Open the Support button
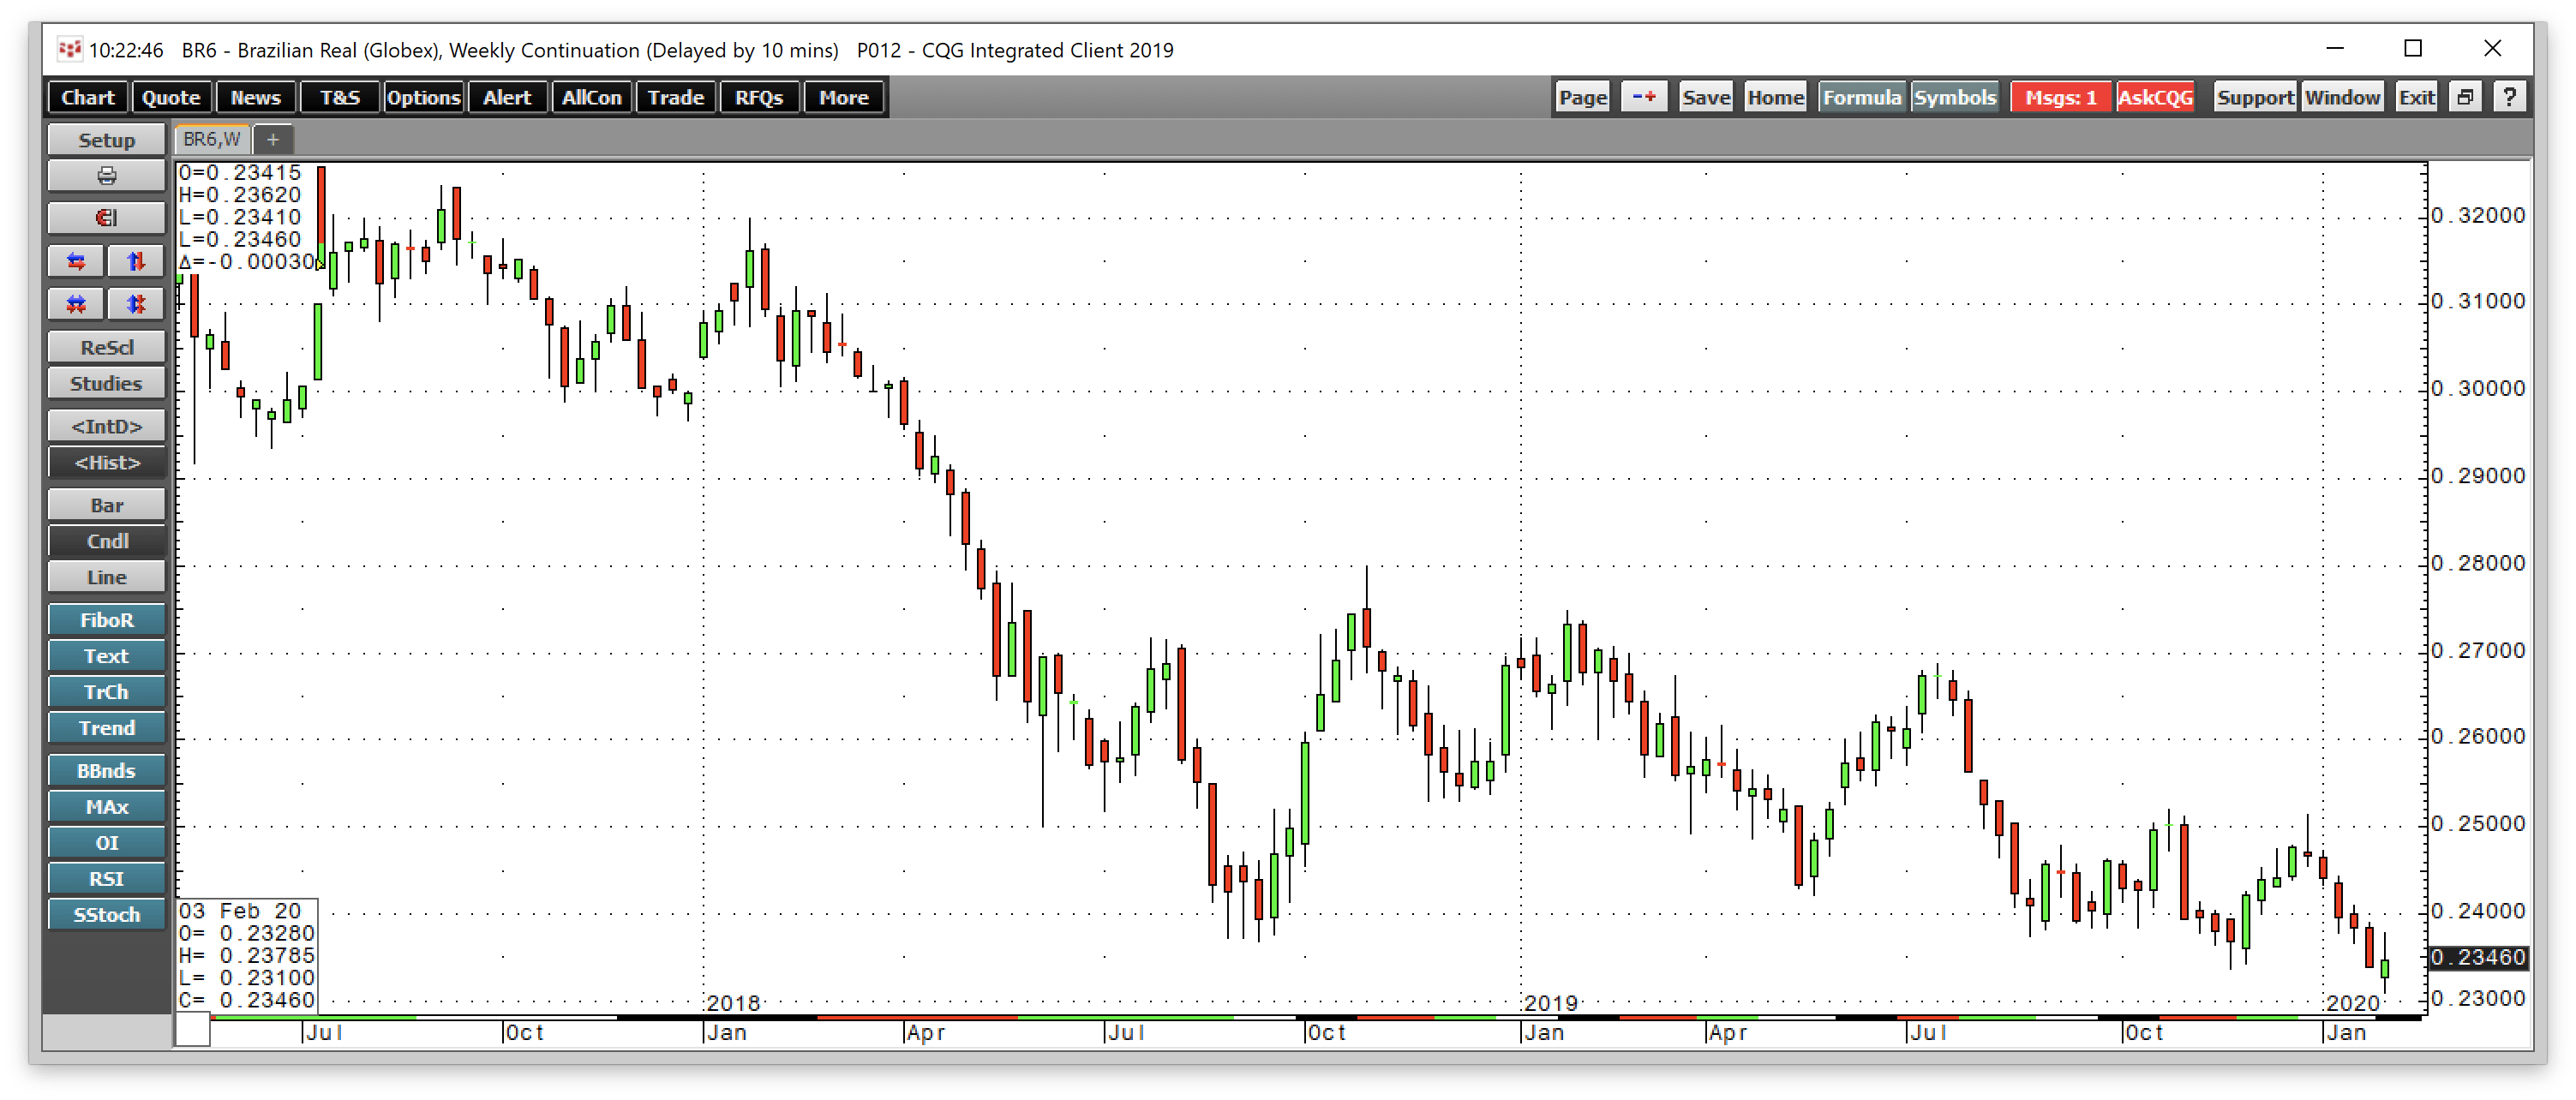Screen dimensions: 2576x1100 (x=2255, y=97)
